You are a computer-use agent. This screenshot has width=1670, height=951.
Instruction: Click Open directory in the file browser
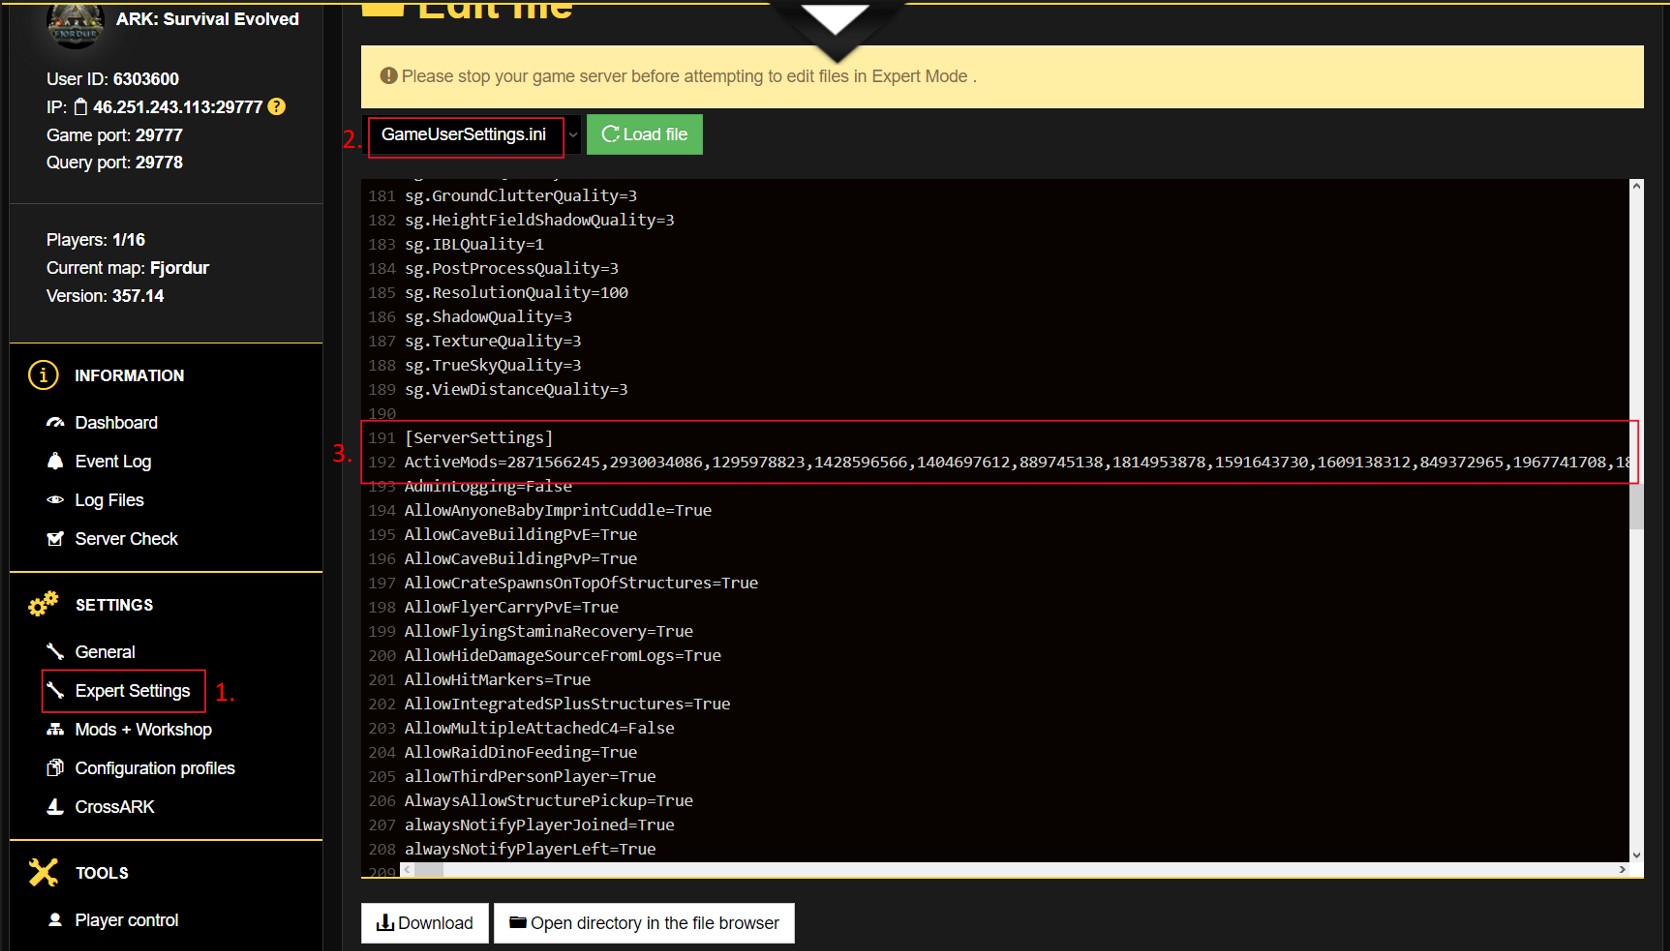pyautogui.click(x=644, y=923)
